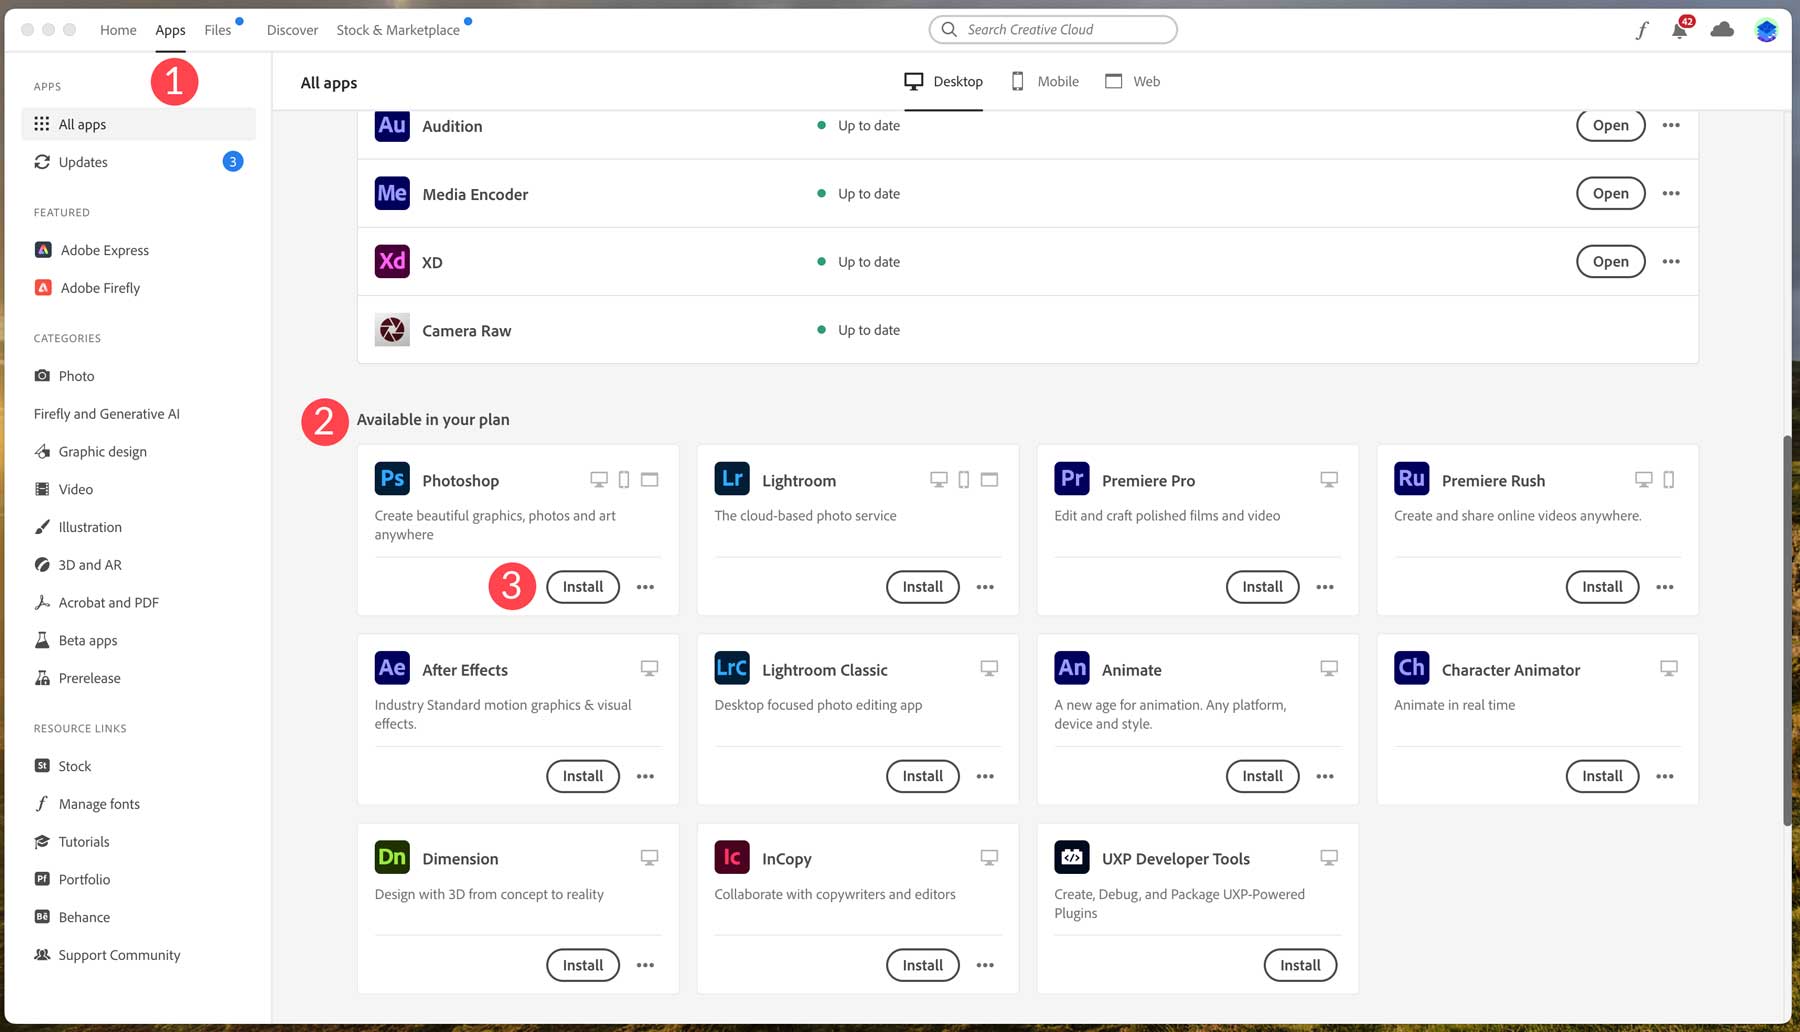Image resolution: width=1800 pixels, height=1032 pixels.
Task: Switch to the Mobile tab
Action: point(1045,81)
